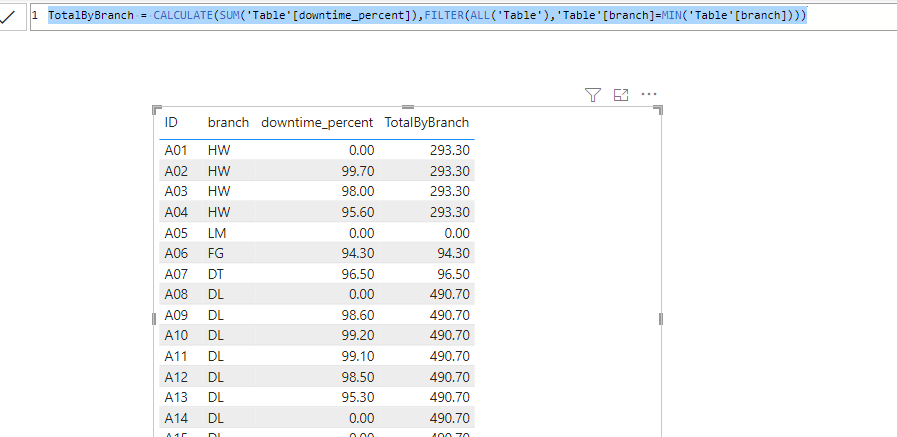The height and width of the screenshot is (437, 897).
Task: Sort by the branch column header
Action: pos(228,122)
